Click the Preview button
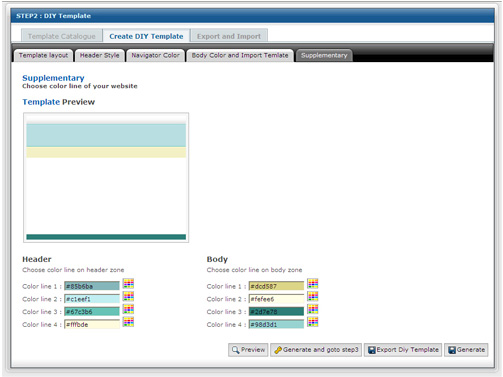 click(x=248, y=350)
